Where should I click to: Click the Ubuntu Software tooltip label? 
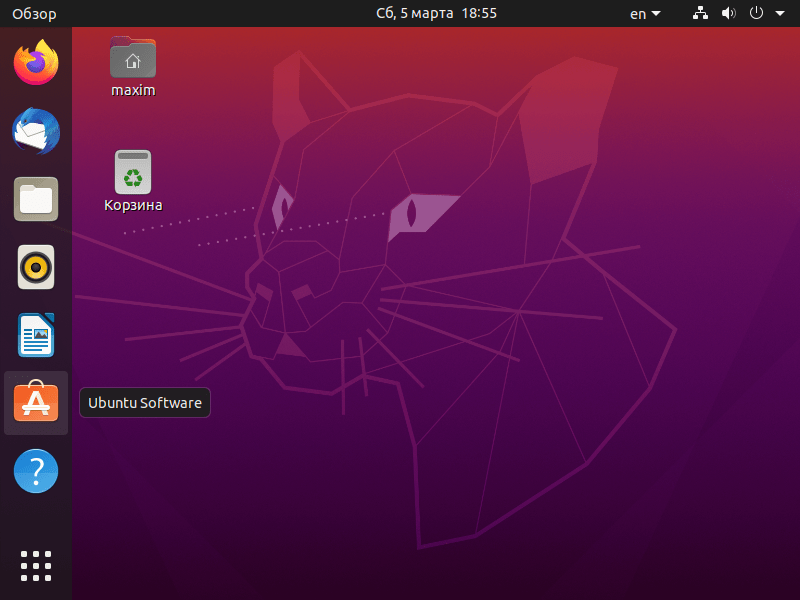[144, 402]
